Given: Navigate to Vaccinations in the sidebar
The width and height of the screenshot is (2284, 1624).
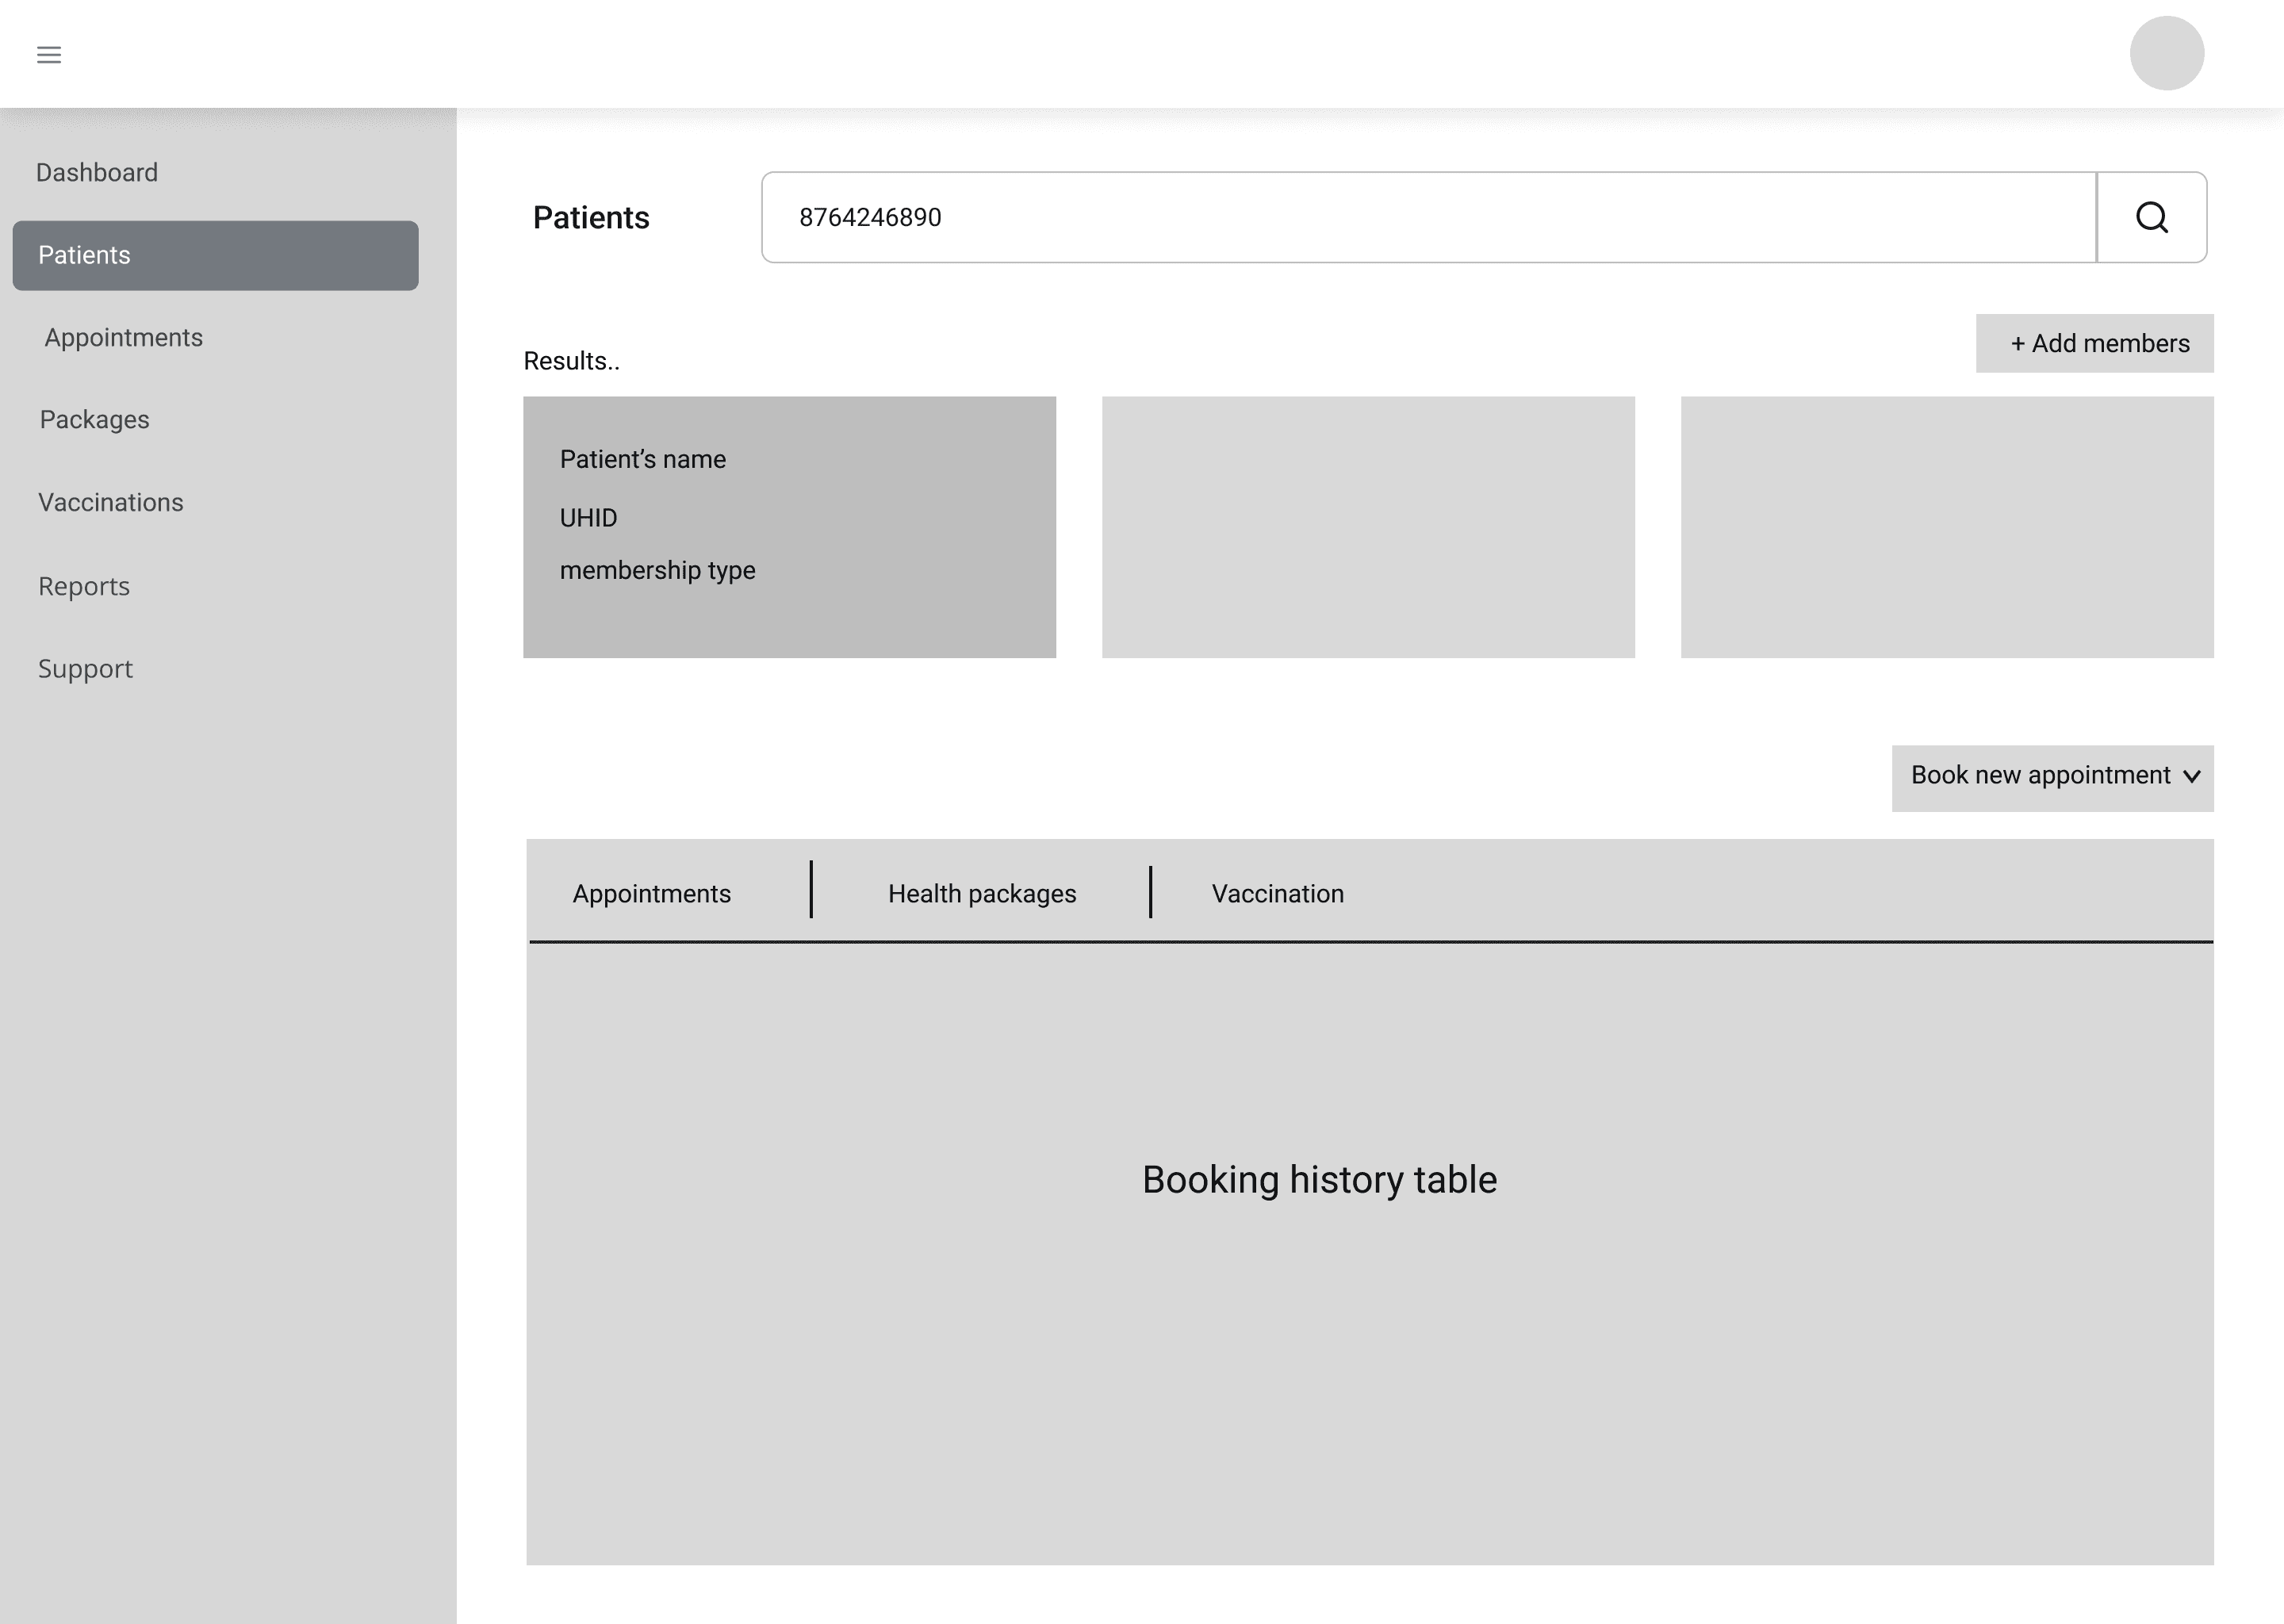Looking at the screenshot, I should coord(110,502).
